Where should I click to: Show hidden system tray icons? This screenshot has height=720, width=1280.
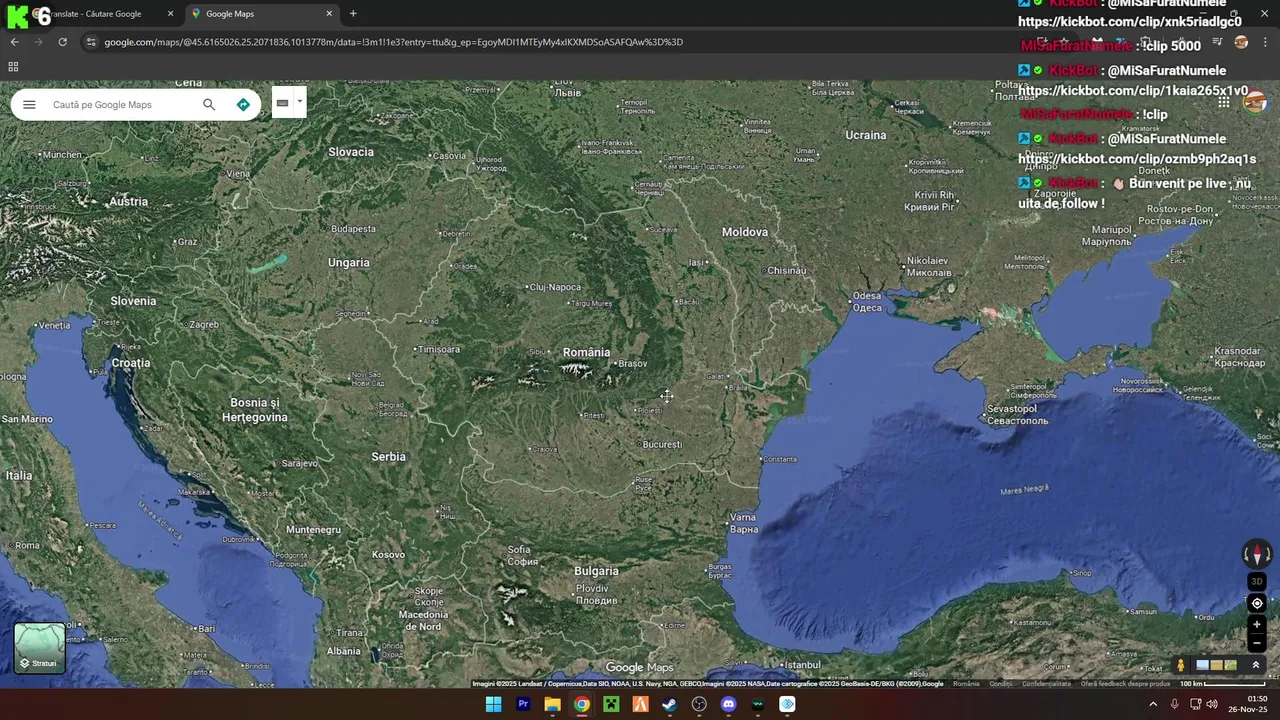pyautogui.click(x=1153, y=704)
